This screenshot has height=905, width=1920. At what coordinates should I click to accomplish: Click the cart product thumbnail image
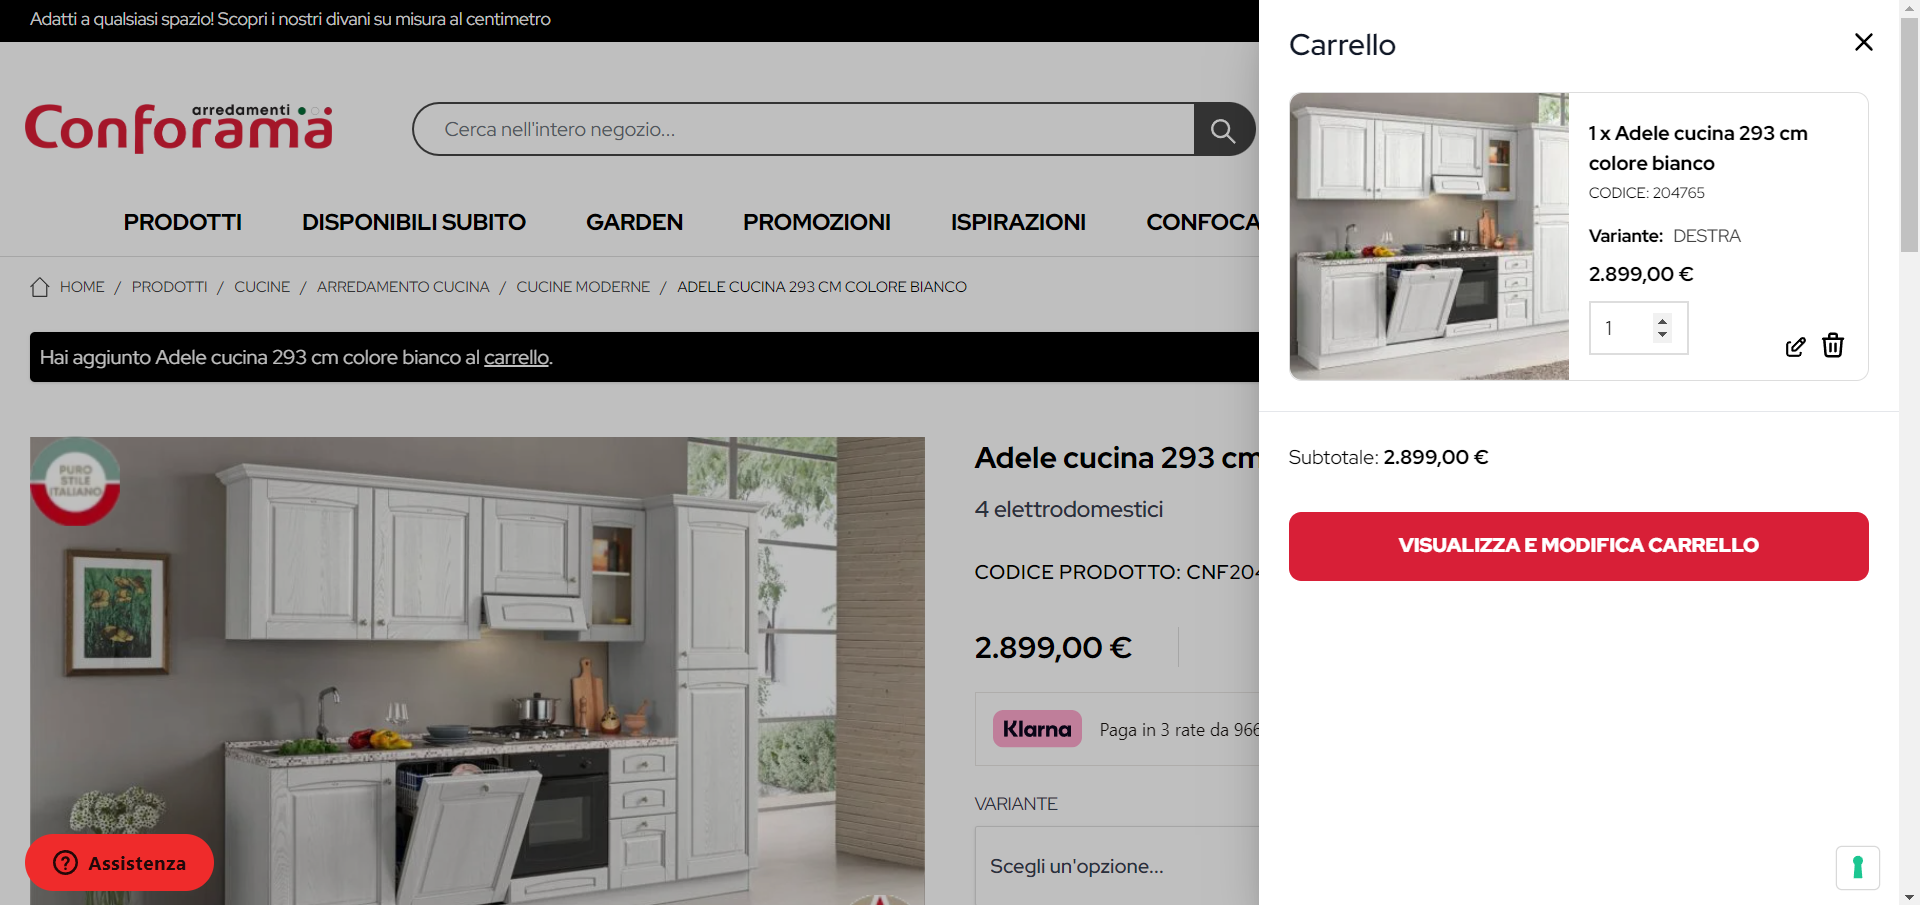click(1429, 236)
